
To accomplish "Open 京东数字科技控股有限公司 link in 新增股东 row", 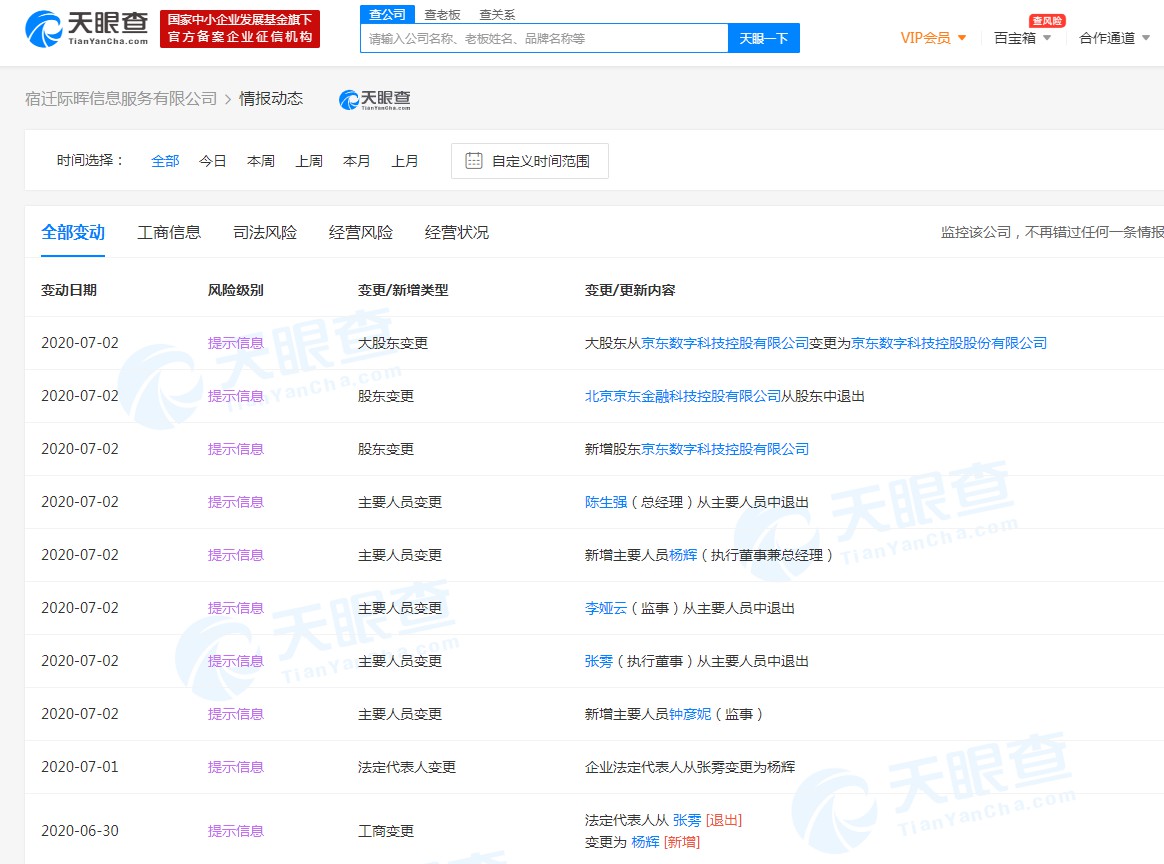I will coord(725,449).
